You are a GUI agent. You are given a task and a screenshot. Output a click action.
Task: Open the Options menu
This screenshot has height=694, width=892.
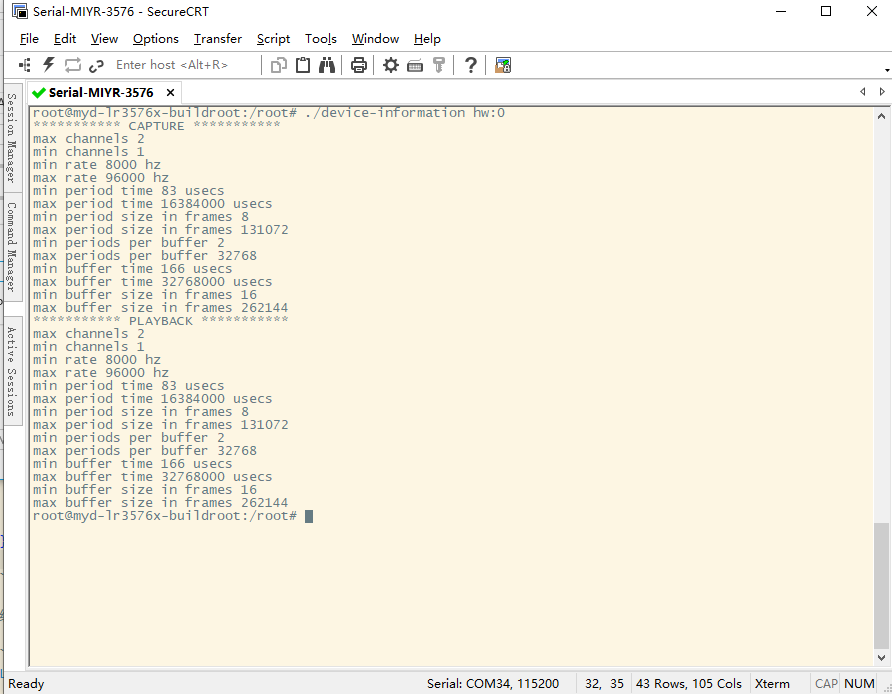coord(156,39)
